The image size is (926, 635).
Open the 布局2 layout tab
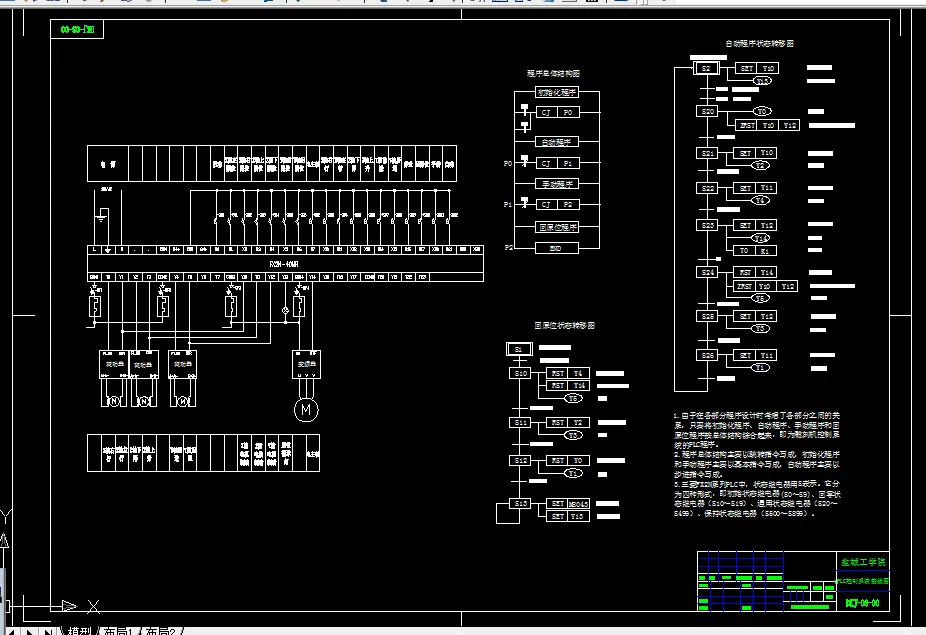161,631
